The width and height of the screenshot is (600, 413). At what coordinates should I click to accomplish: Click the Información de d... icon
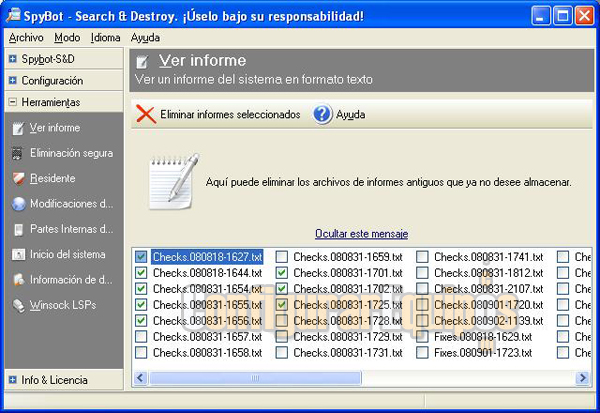(18, 280)
